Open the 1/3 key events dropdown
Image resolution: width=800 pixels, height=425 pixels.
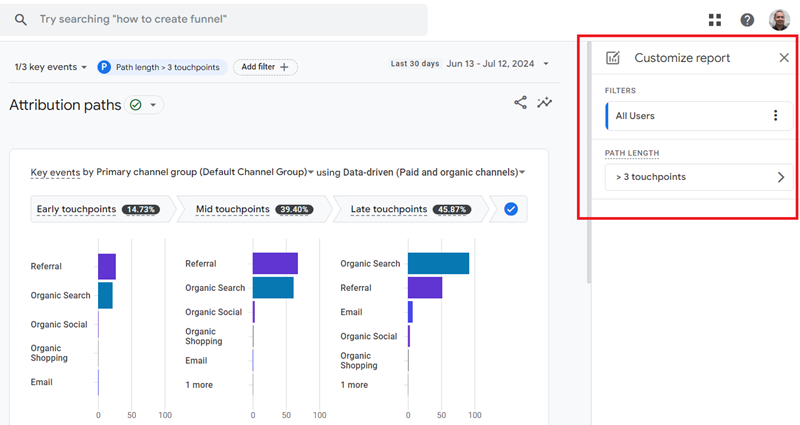tap(51, 67)
